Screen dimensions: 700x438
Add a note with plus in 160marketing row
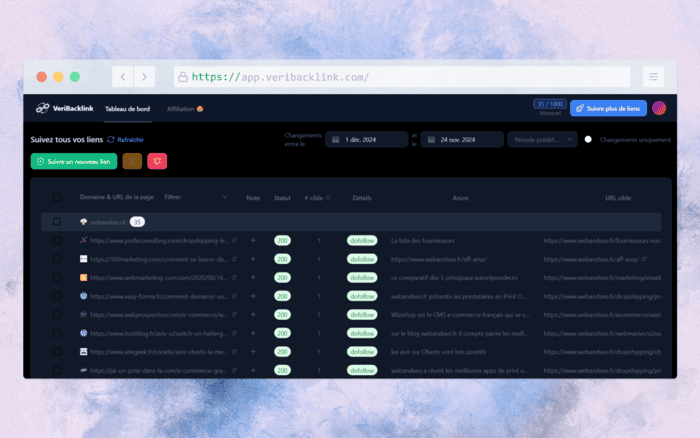pos(253,259)
